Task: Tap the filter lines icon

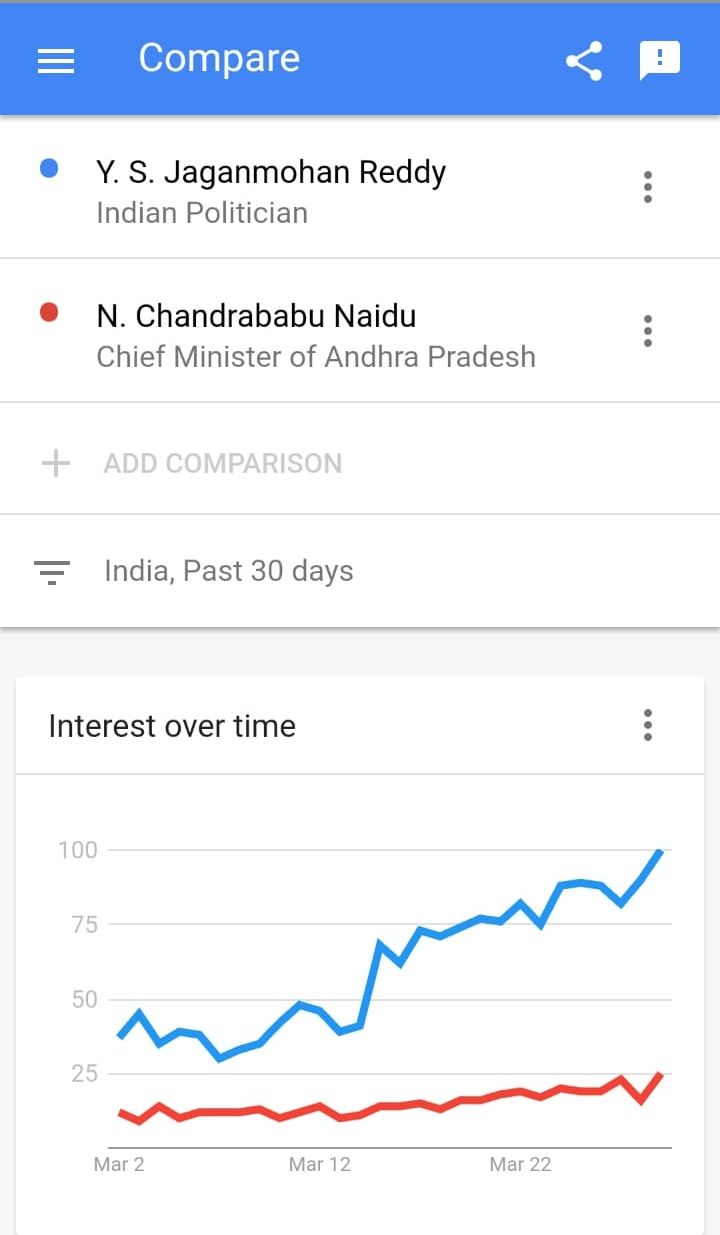Action: point(52,572)
